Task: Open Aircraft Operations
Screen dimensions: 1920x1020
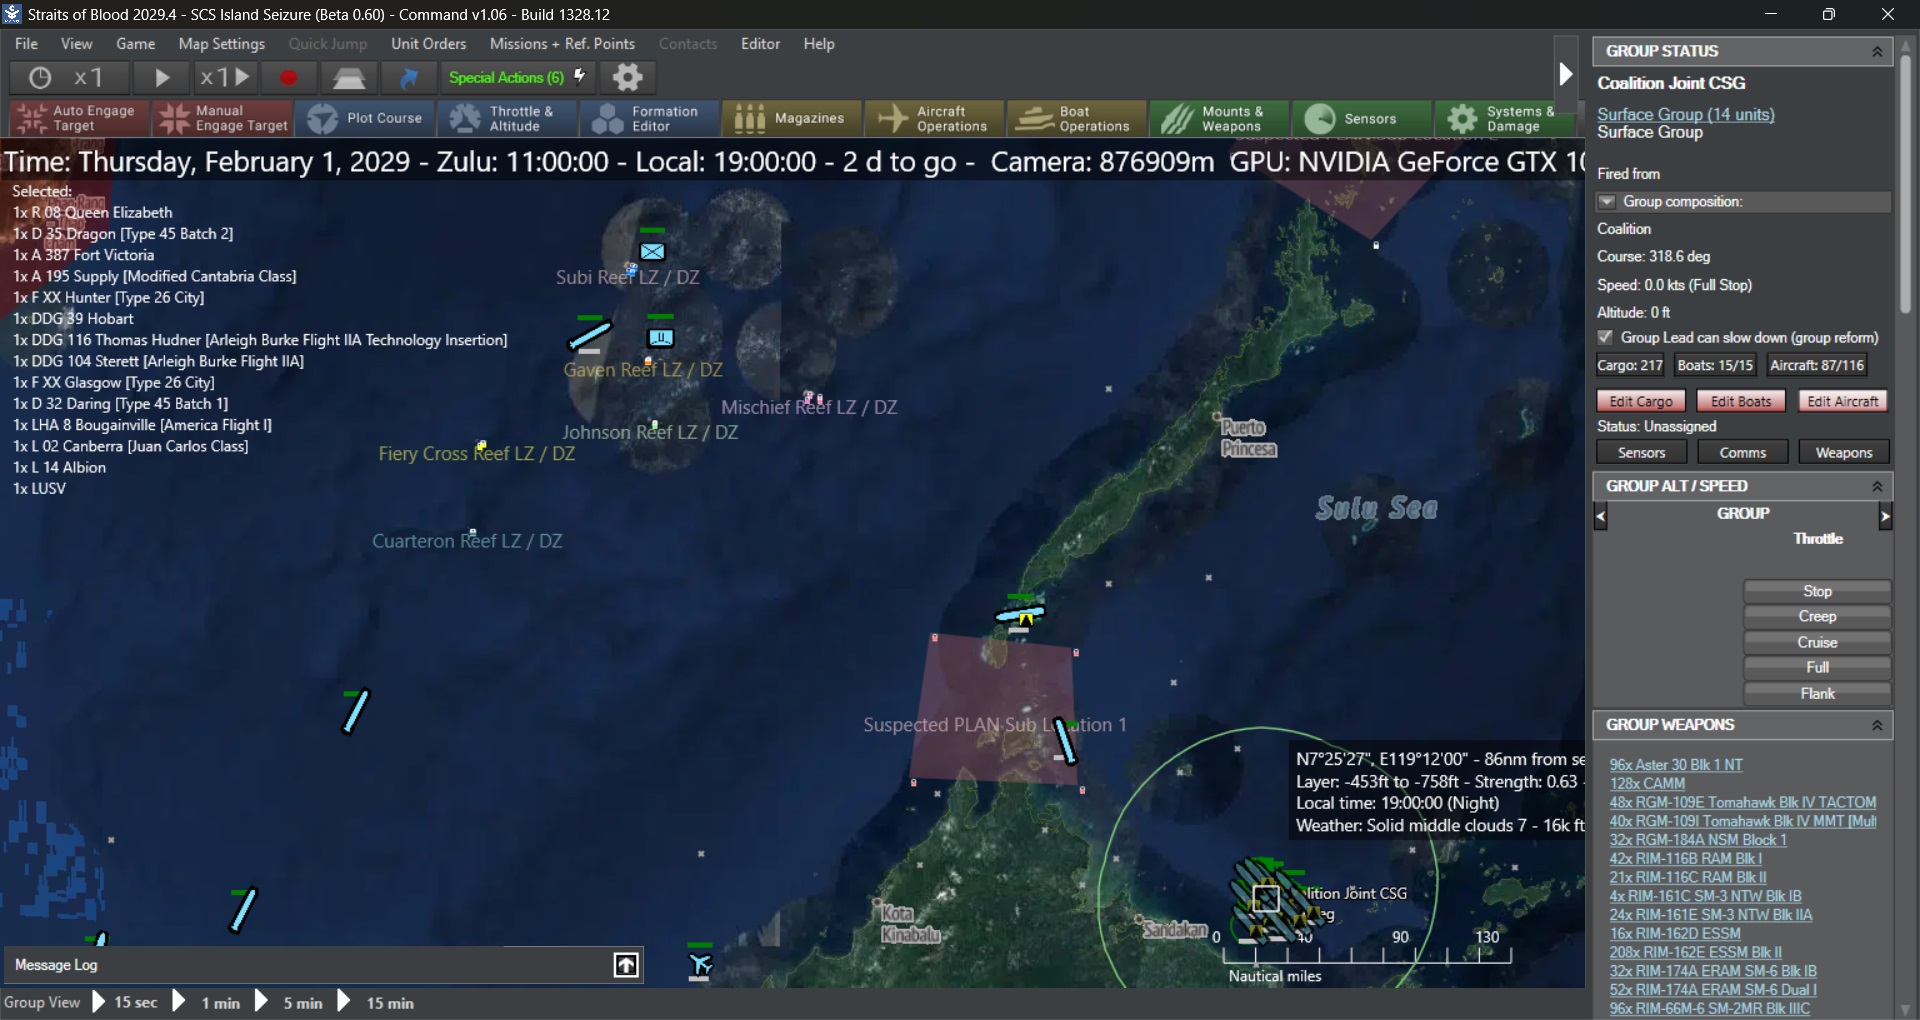Action: [934, 118]
